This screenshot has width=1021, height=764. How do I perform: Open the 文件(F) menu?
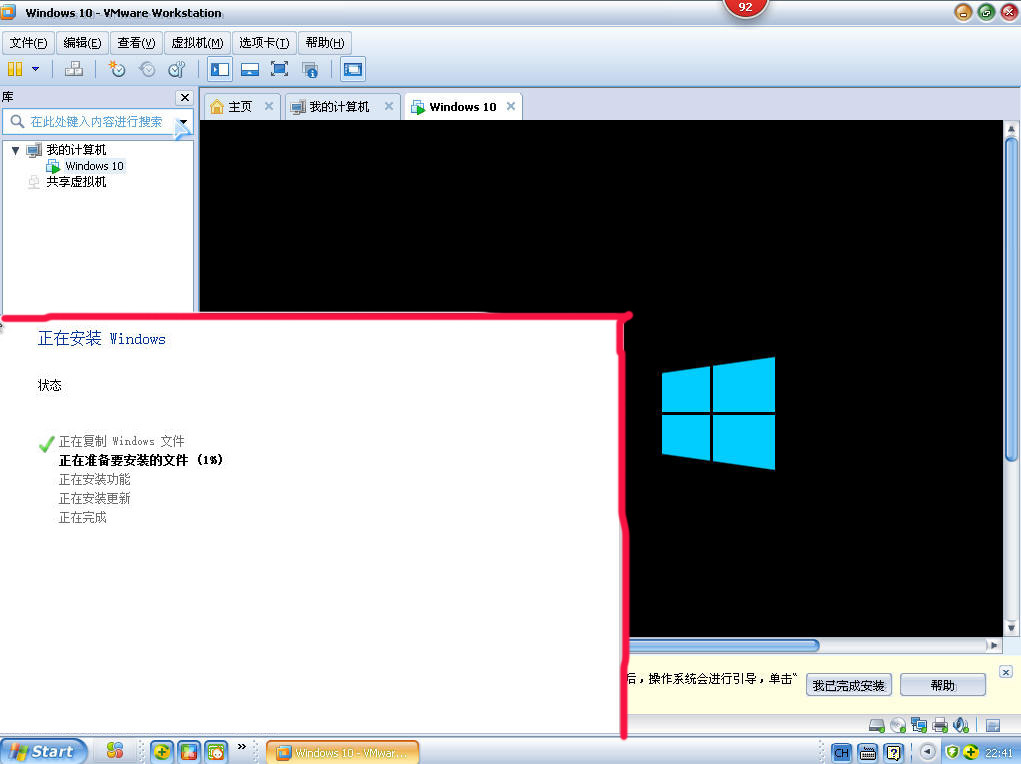pos(29,43)
